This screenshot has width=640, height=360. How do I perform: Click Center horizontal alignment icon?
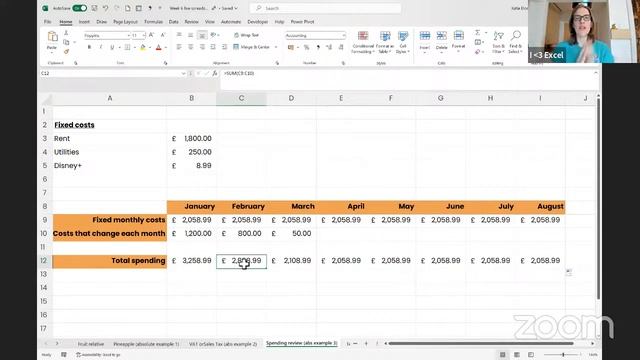click(191, 47)
